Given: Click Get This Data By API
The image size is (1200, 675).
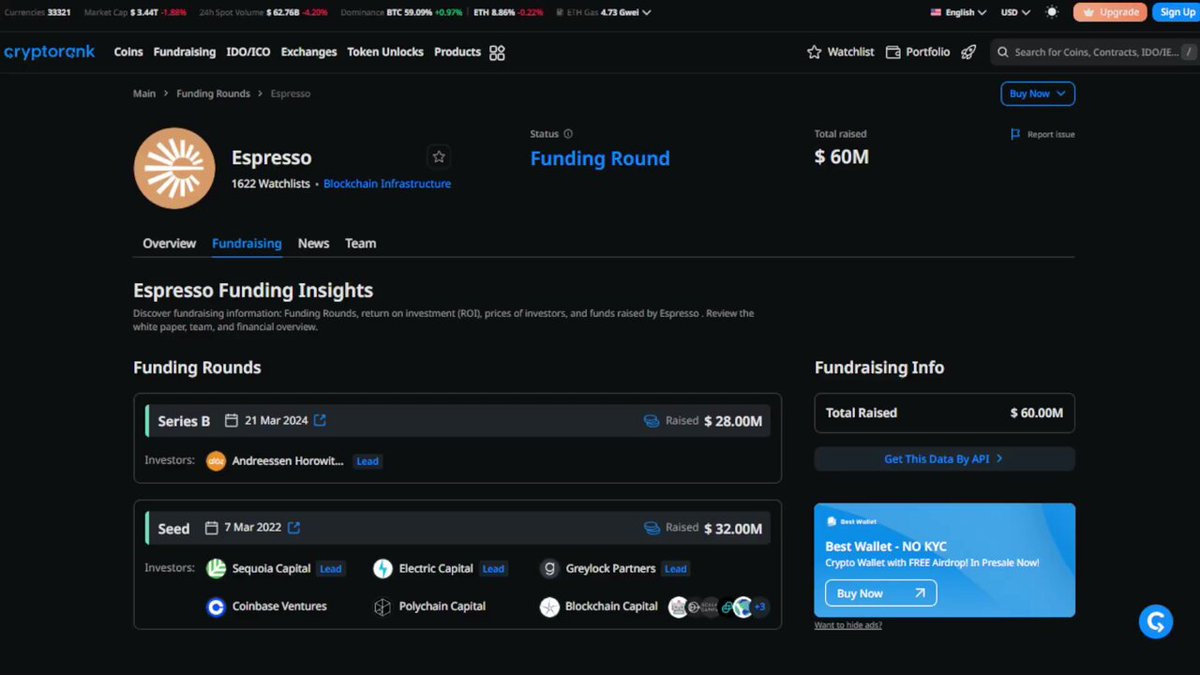Looking at the screenshot, I should 944,459.
